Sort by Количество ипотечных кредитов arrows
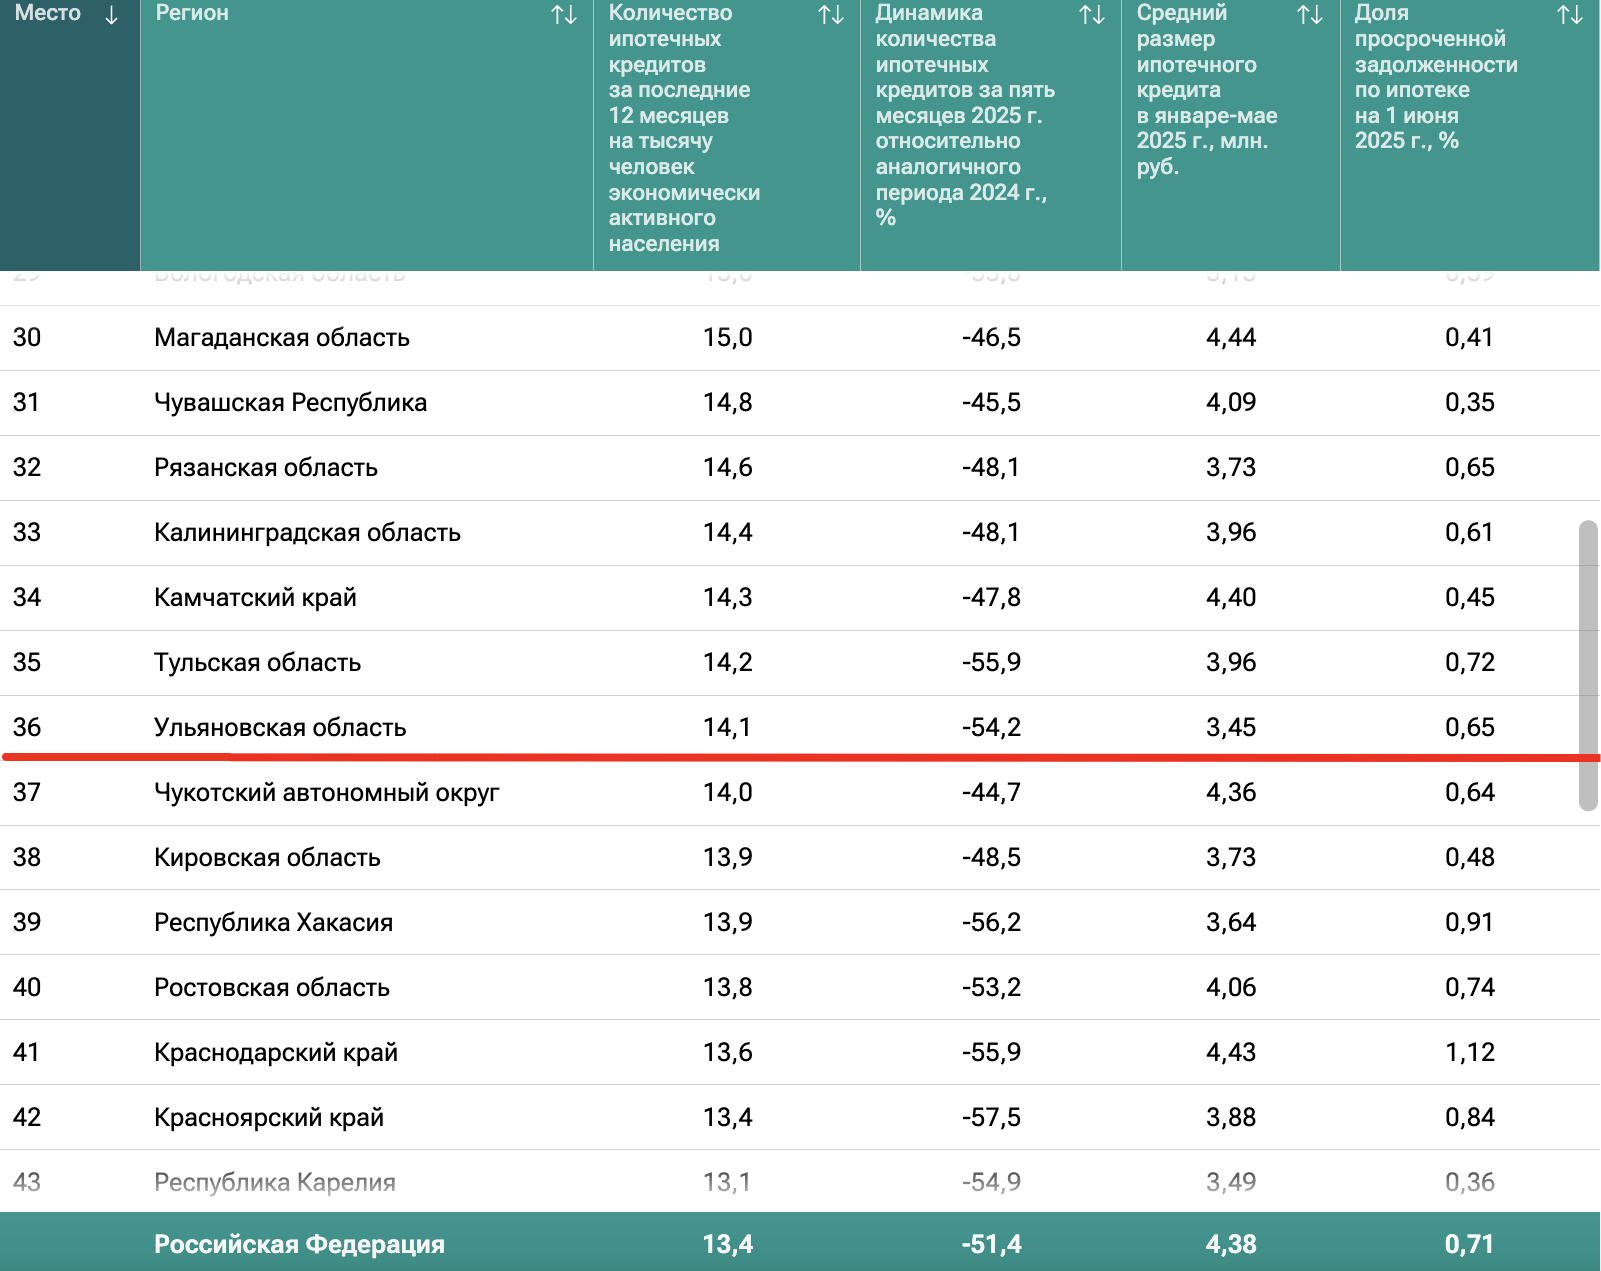The width and height of the screenshot is (1601, 1271). click(x=831, y=15)
